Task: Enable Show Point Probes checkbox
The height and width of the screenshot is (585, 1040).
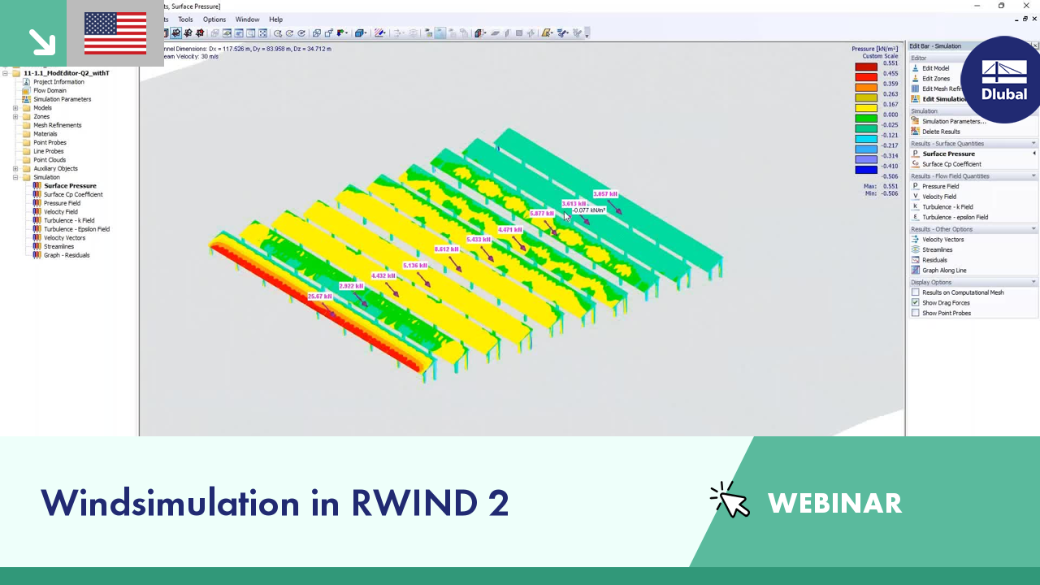Action: click(915, 313)
